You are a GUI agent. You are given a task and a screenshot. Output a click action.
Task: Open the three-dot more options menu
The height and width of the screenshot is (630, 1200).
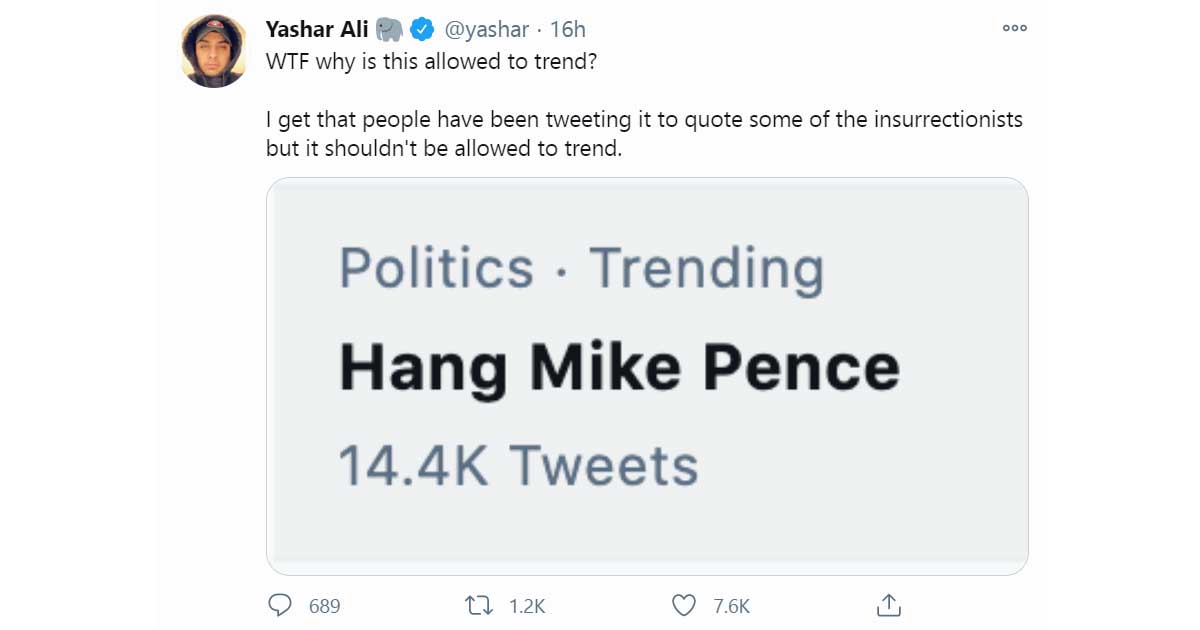pyautogui.click(x=1014, y=28)
